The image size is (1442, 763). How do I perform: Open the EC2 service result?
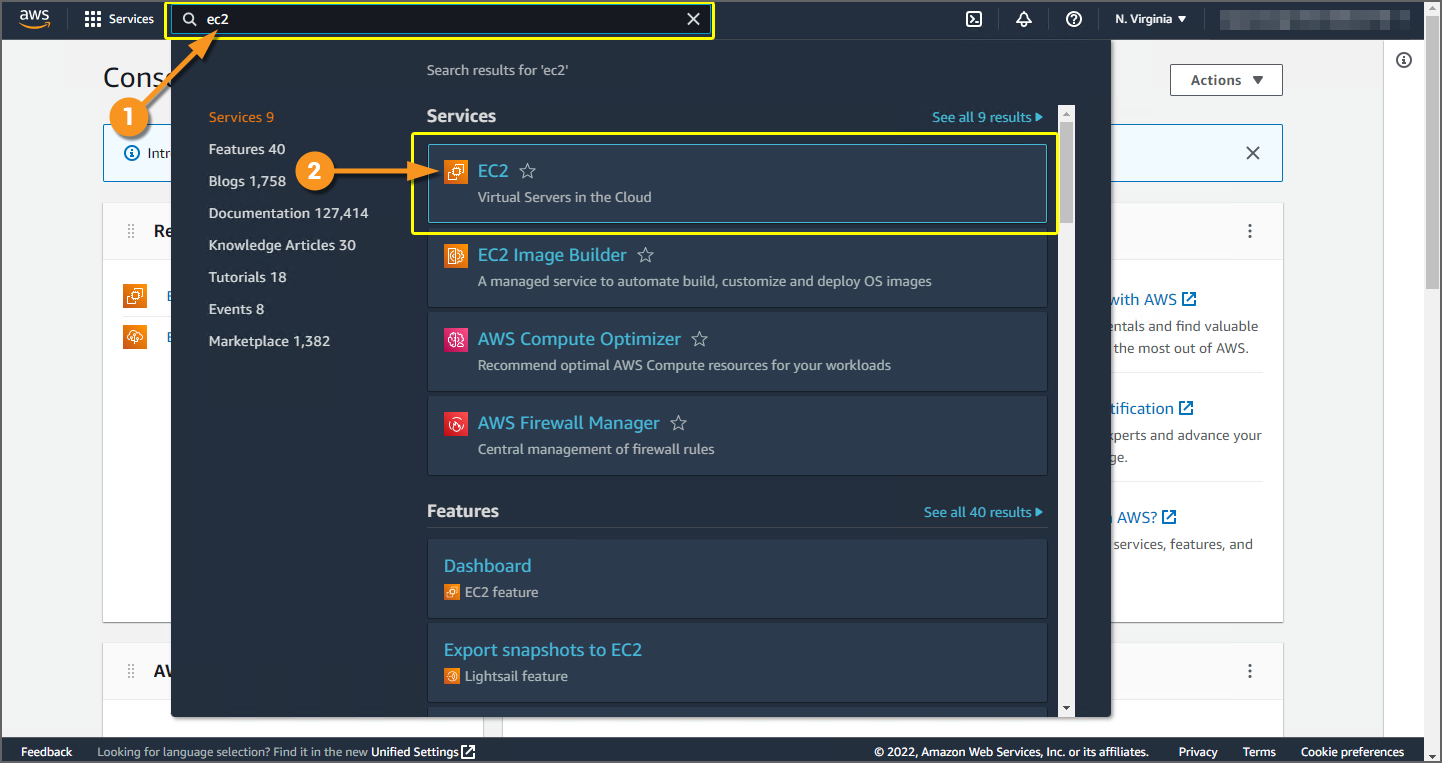point(737,183)
